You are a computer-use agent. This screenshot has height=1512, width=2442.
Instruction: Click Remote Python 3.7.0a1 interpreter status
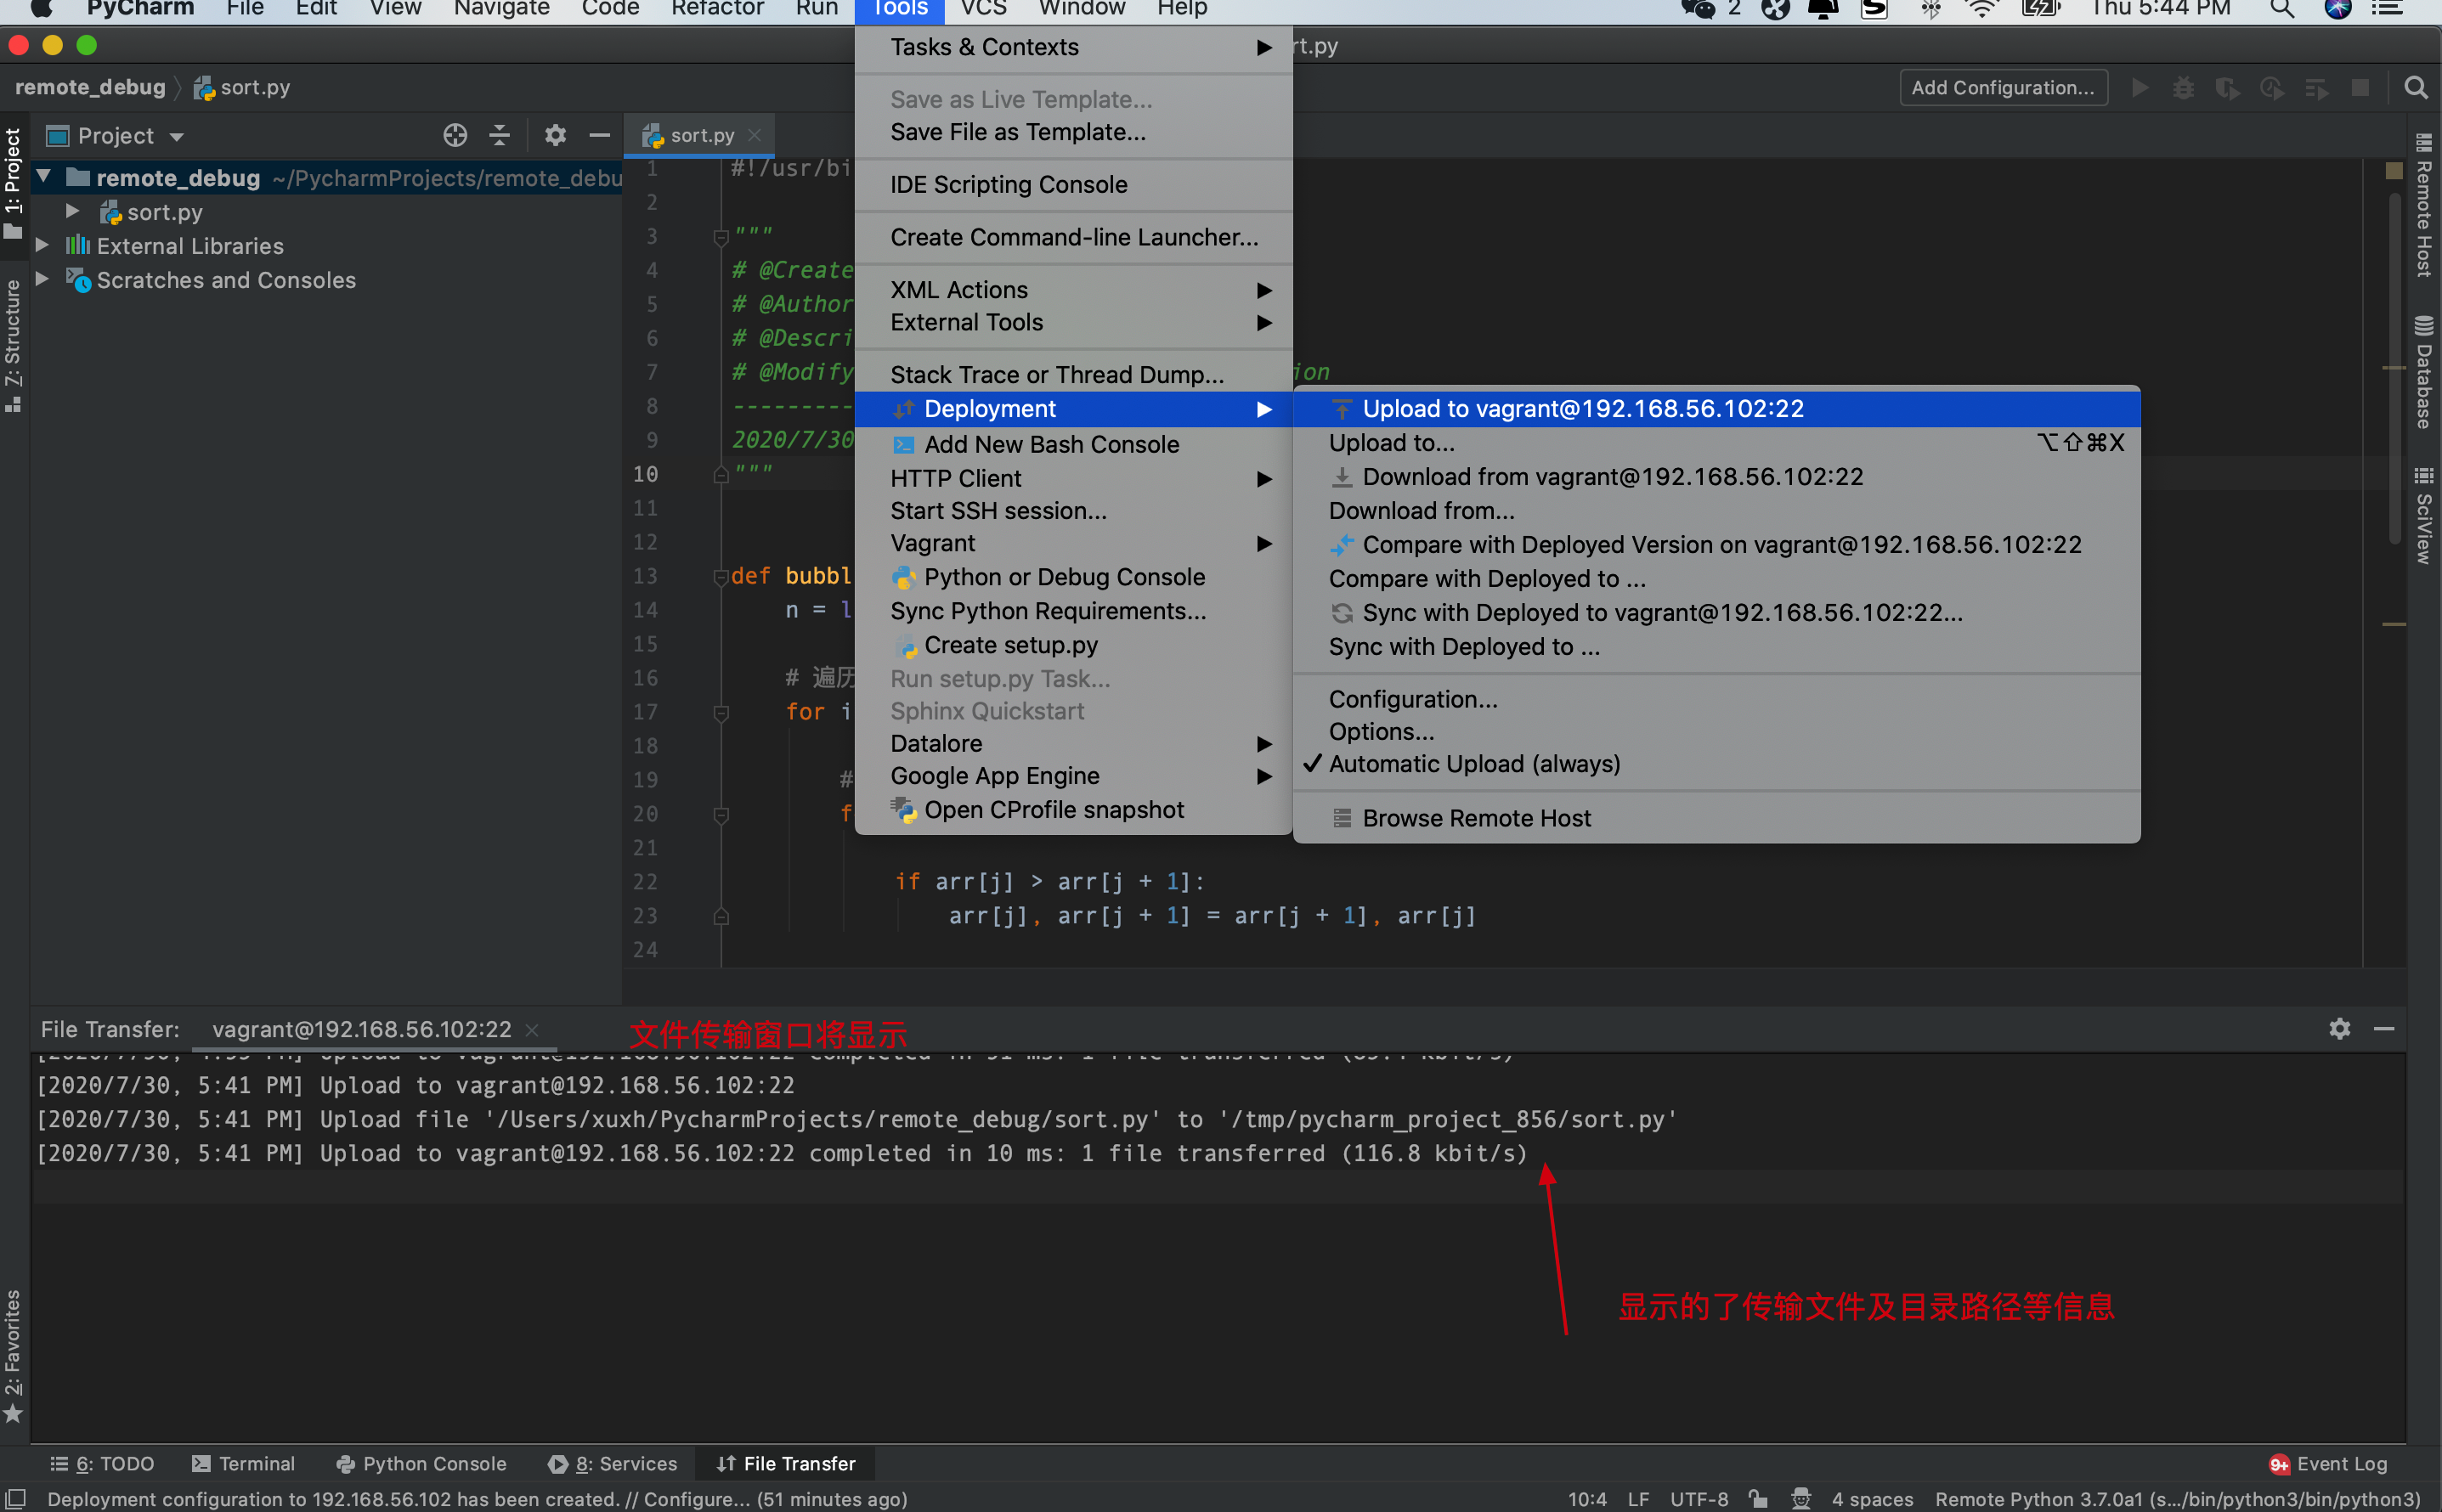tap(2177, 1498)
